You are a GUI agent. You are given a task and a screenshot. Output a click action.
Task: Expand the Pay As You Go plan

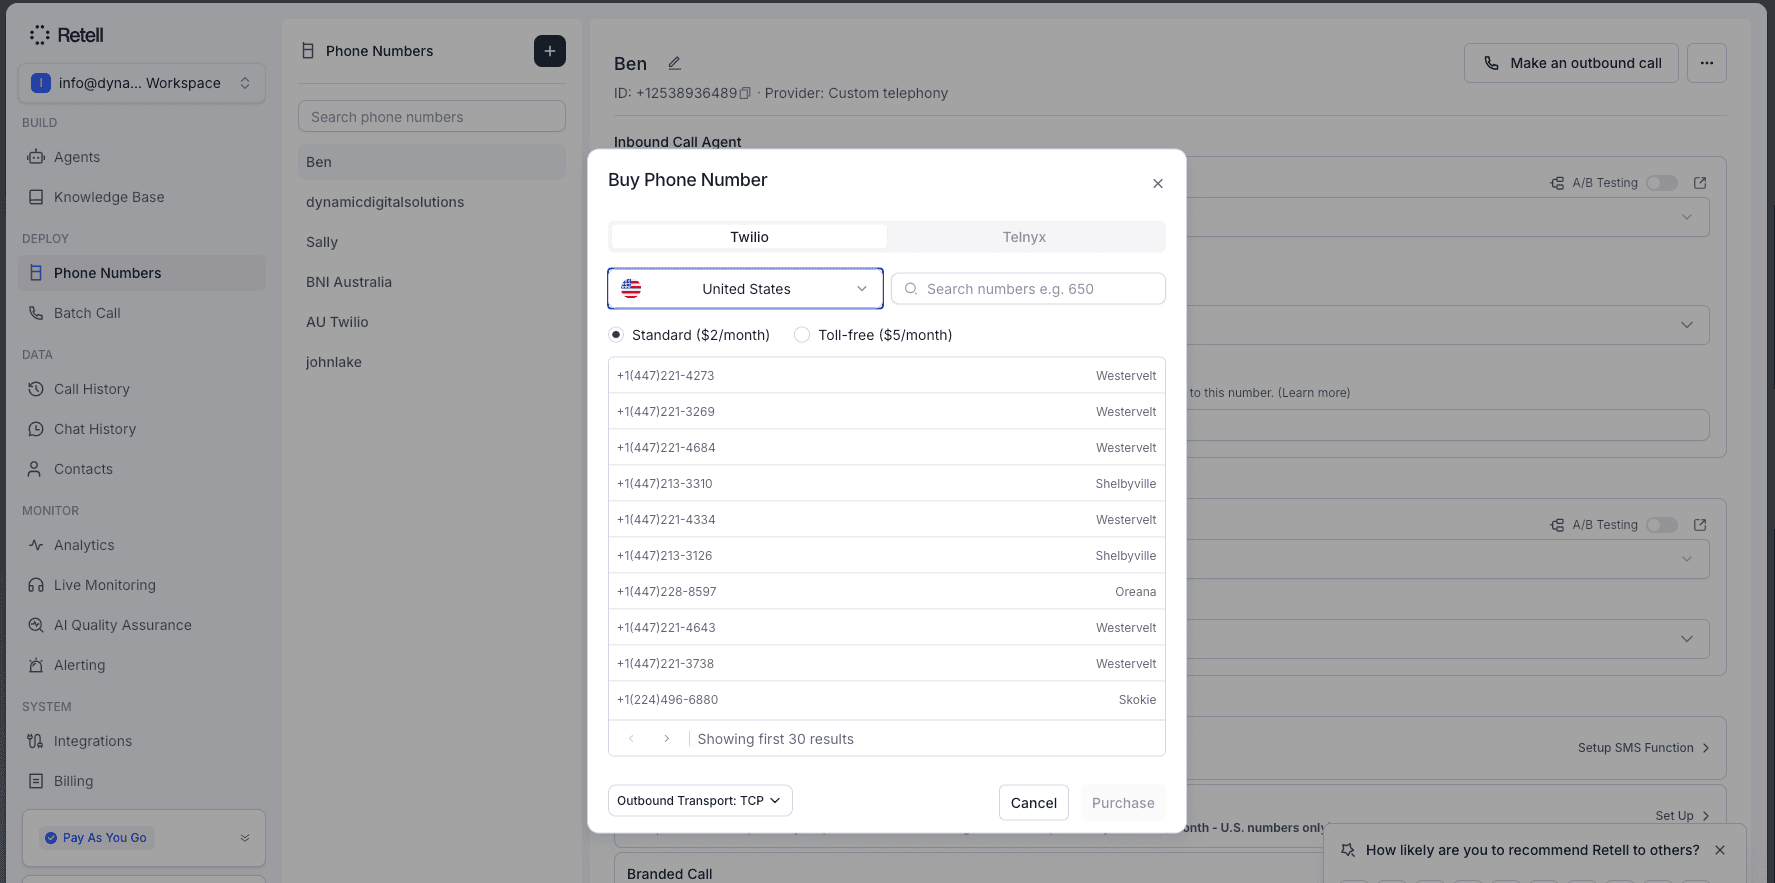(245, 838)
